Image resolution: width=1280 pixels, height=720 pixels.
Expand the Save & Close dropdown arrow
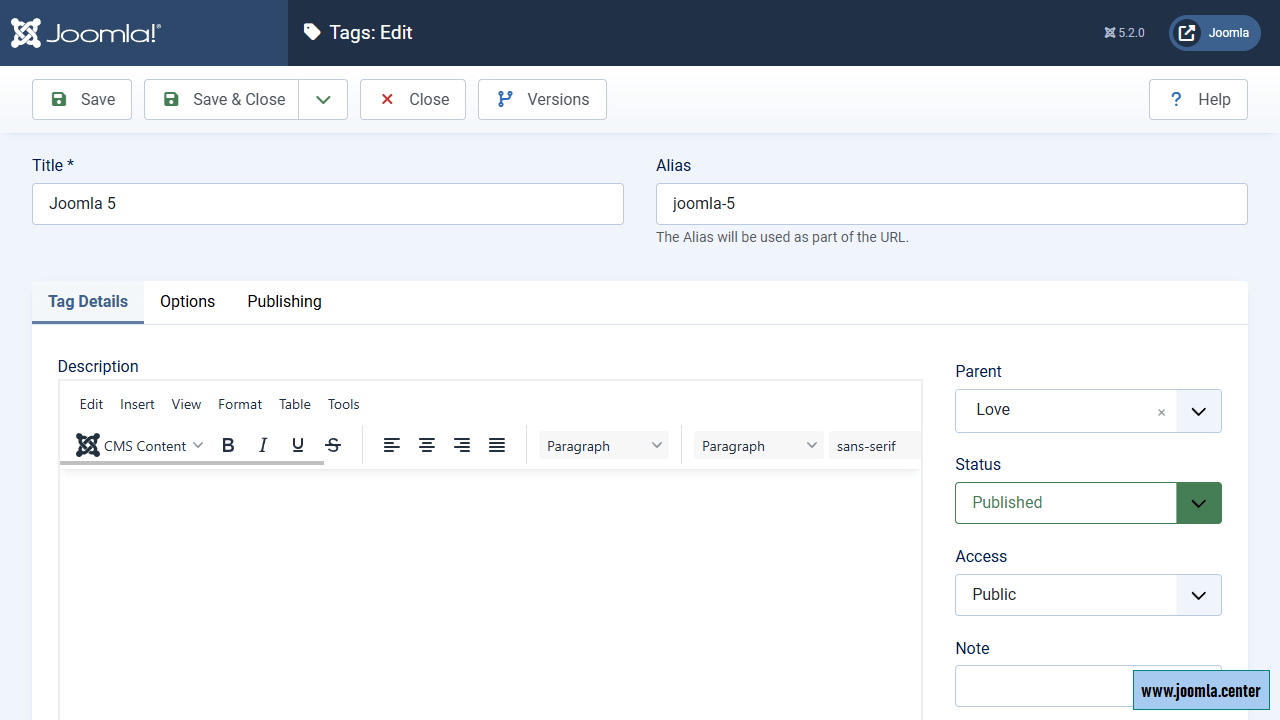[x=323, y=99]
